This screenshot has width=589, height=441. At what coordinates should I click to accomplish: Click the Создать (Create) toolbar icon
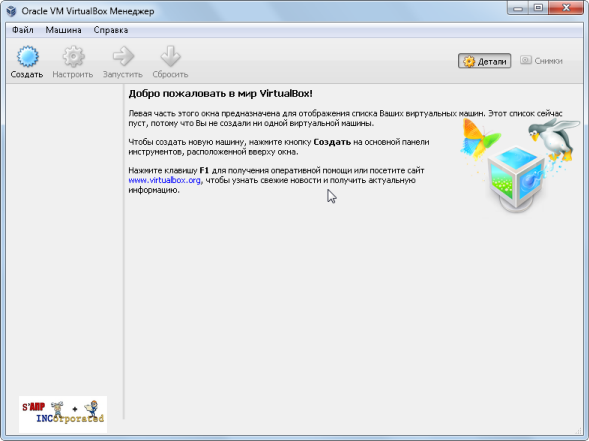click(27, 57)
